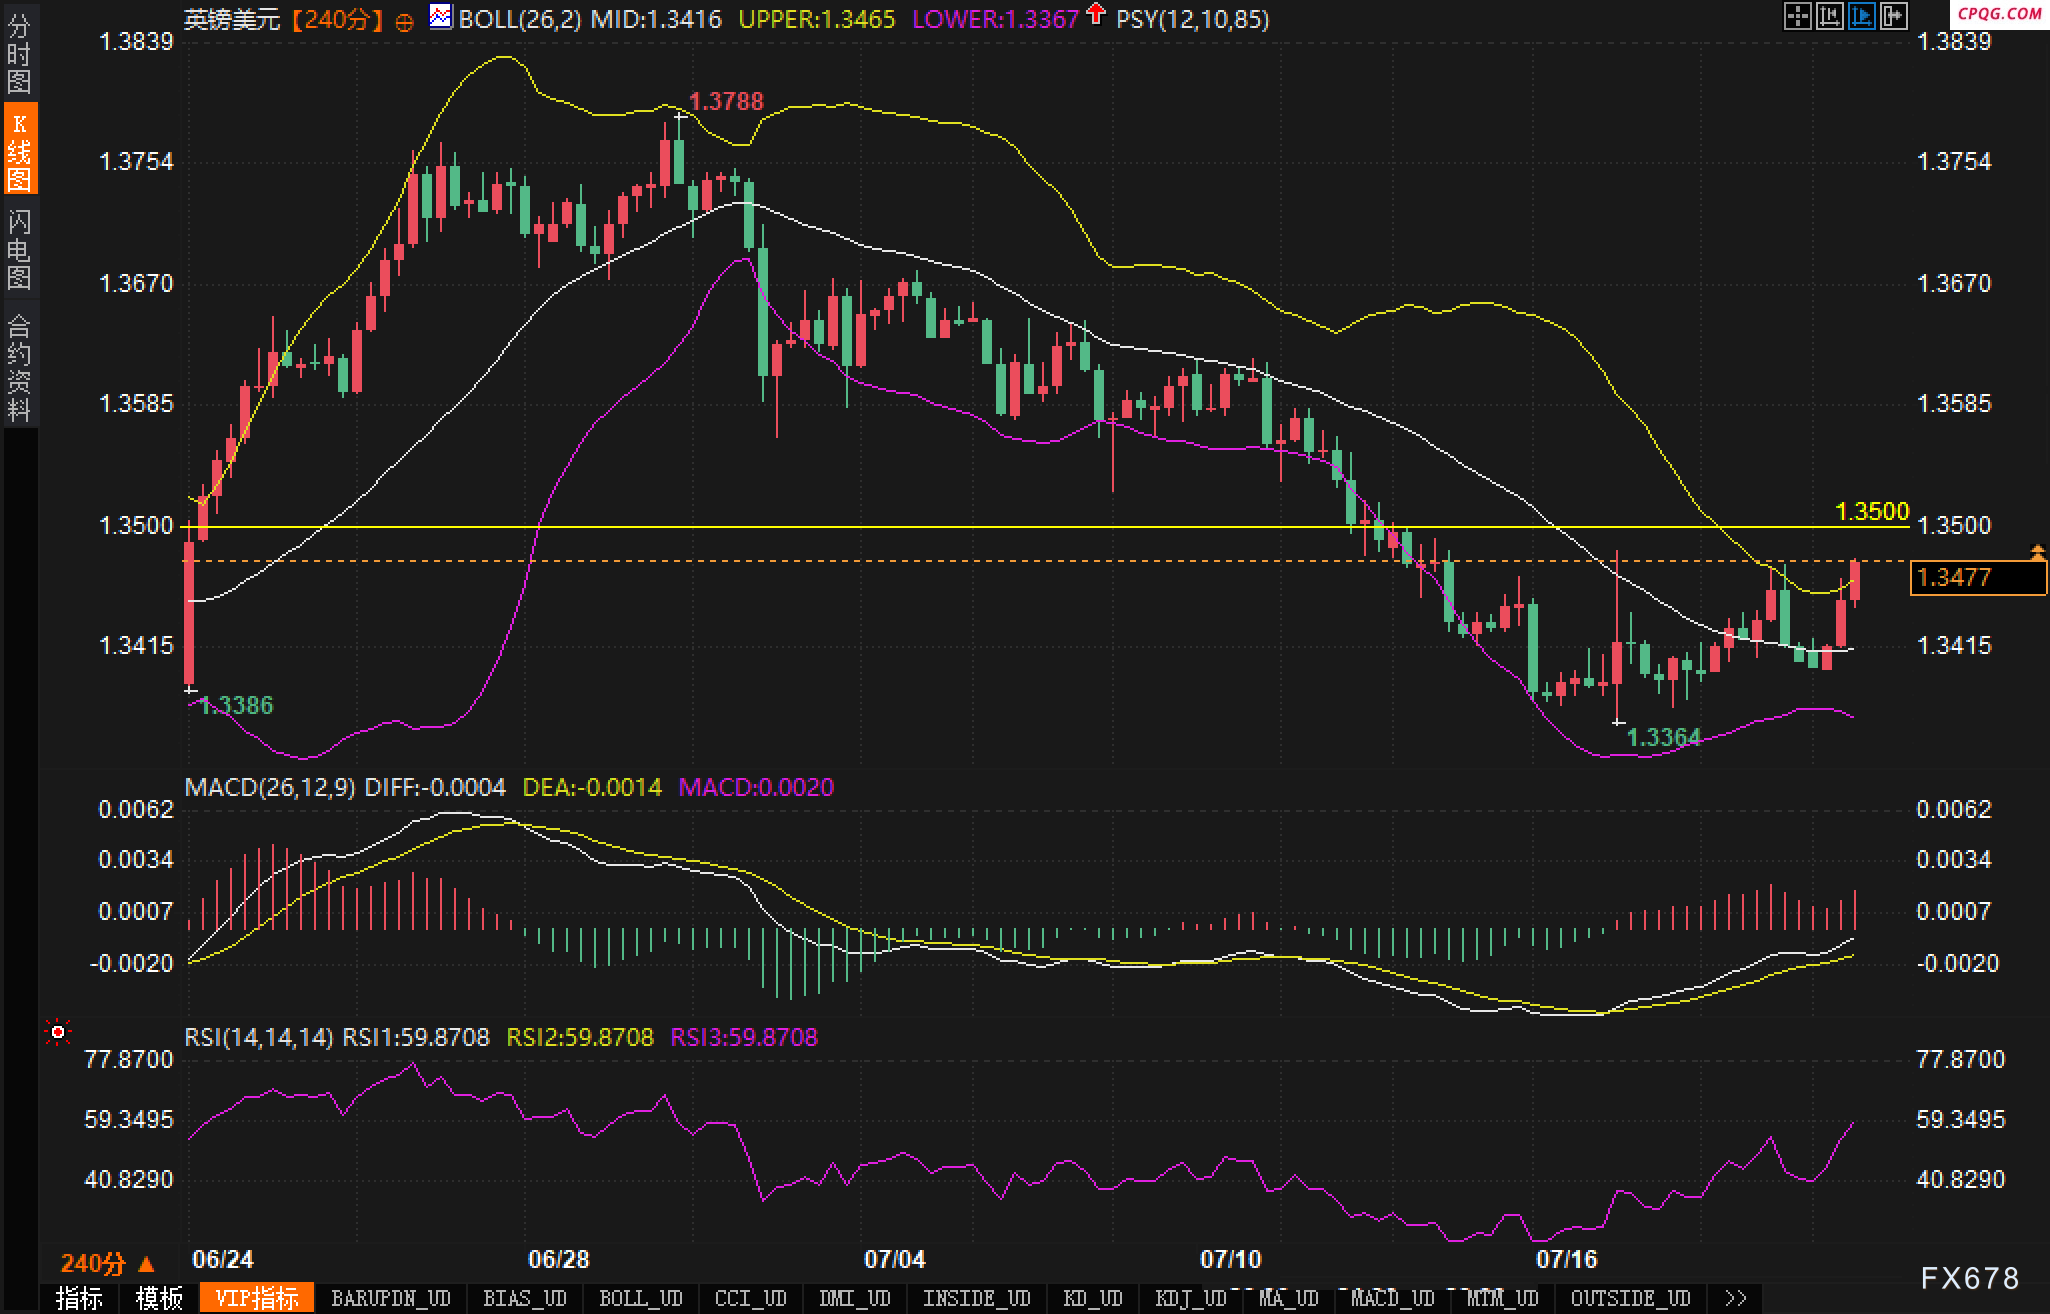Click the scroll-to-chart-start axis icon
The height and width of the screenshot is (1314, 2050).
tap(1829, 16)
